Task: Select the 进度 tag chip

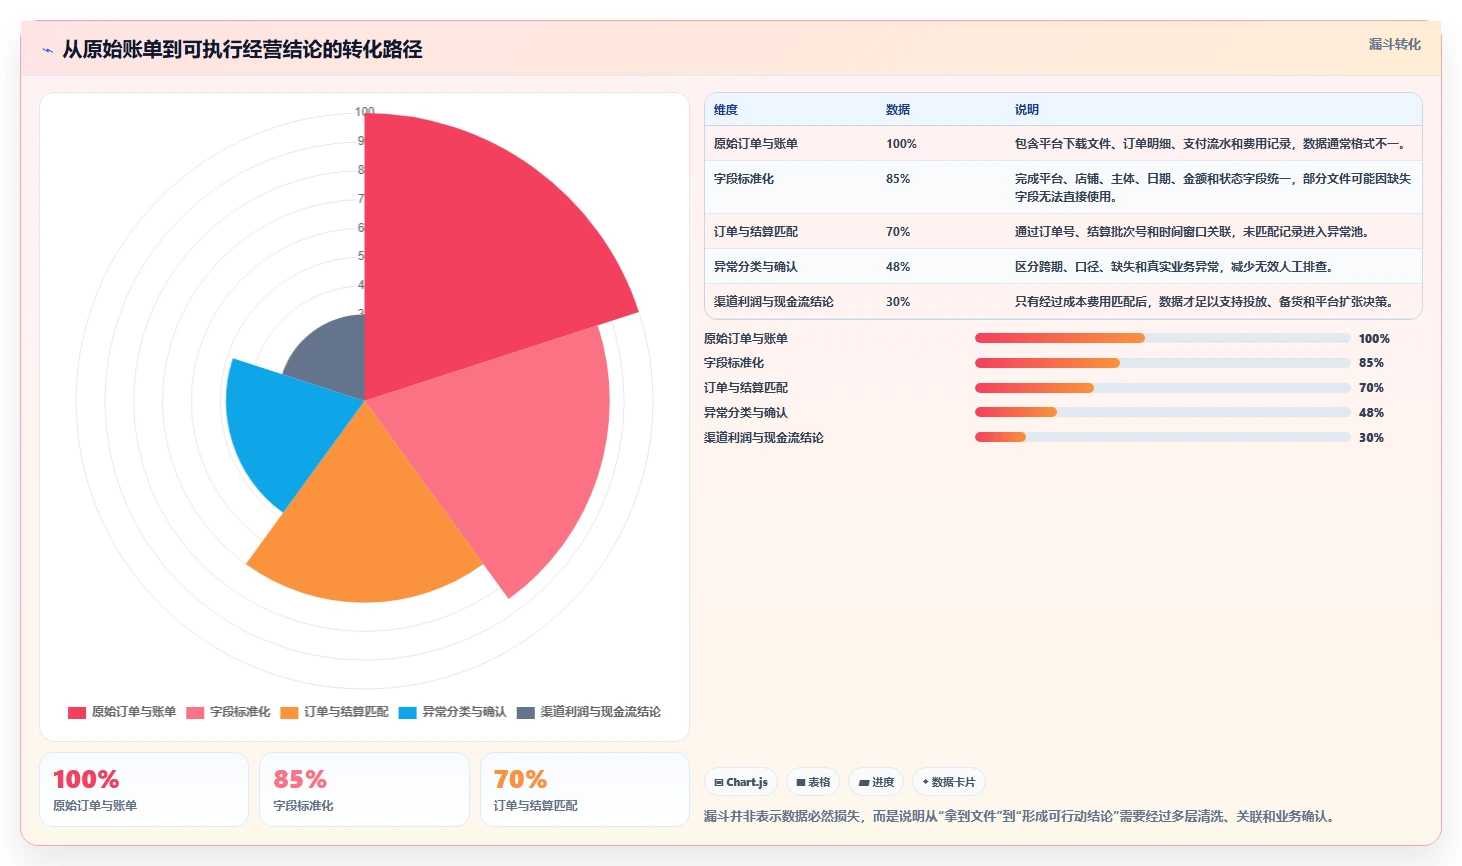Action: 876,782
